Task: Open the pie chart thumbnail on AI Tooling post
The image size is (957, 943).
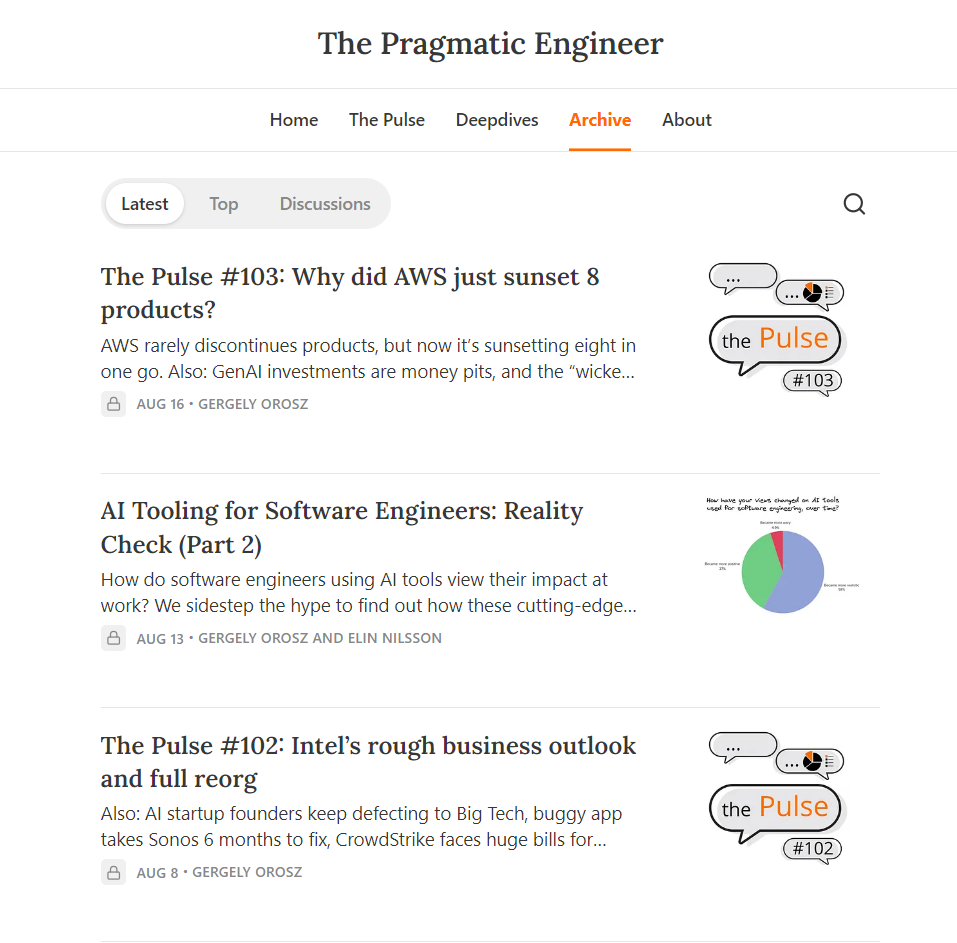Action: 782,556
